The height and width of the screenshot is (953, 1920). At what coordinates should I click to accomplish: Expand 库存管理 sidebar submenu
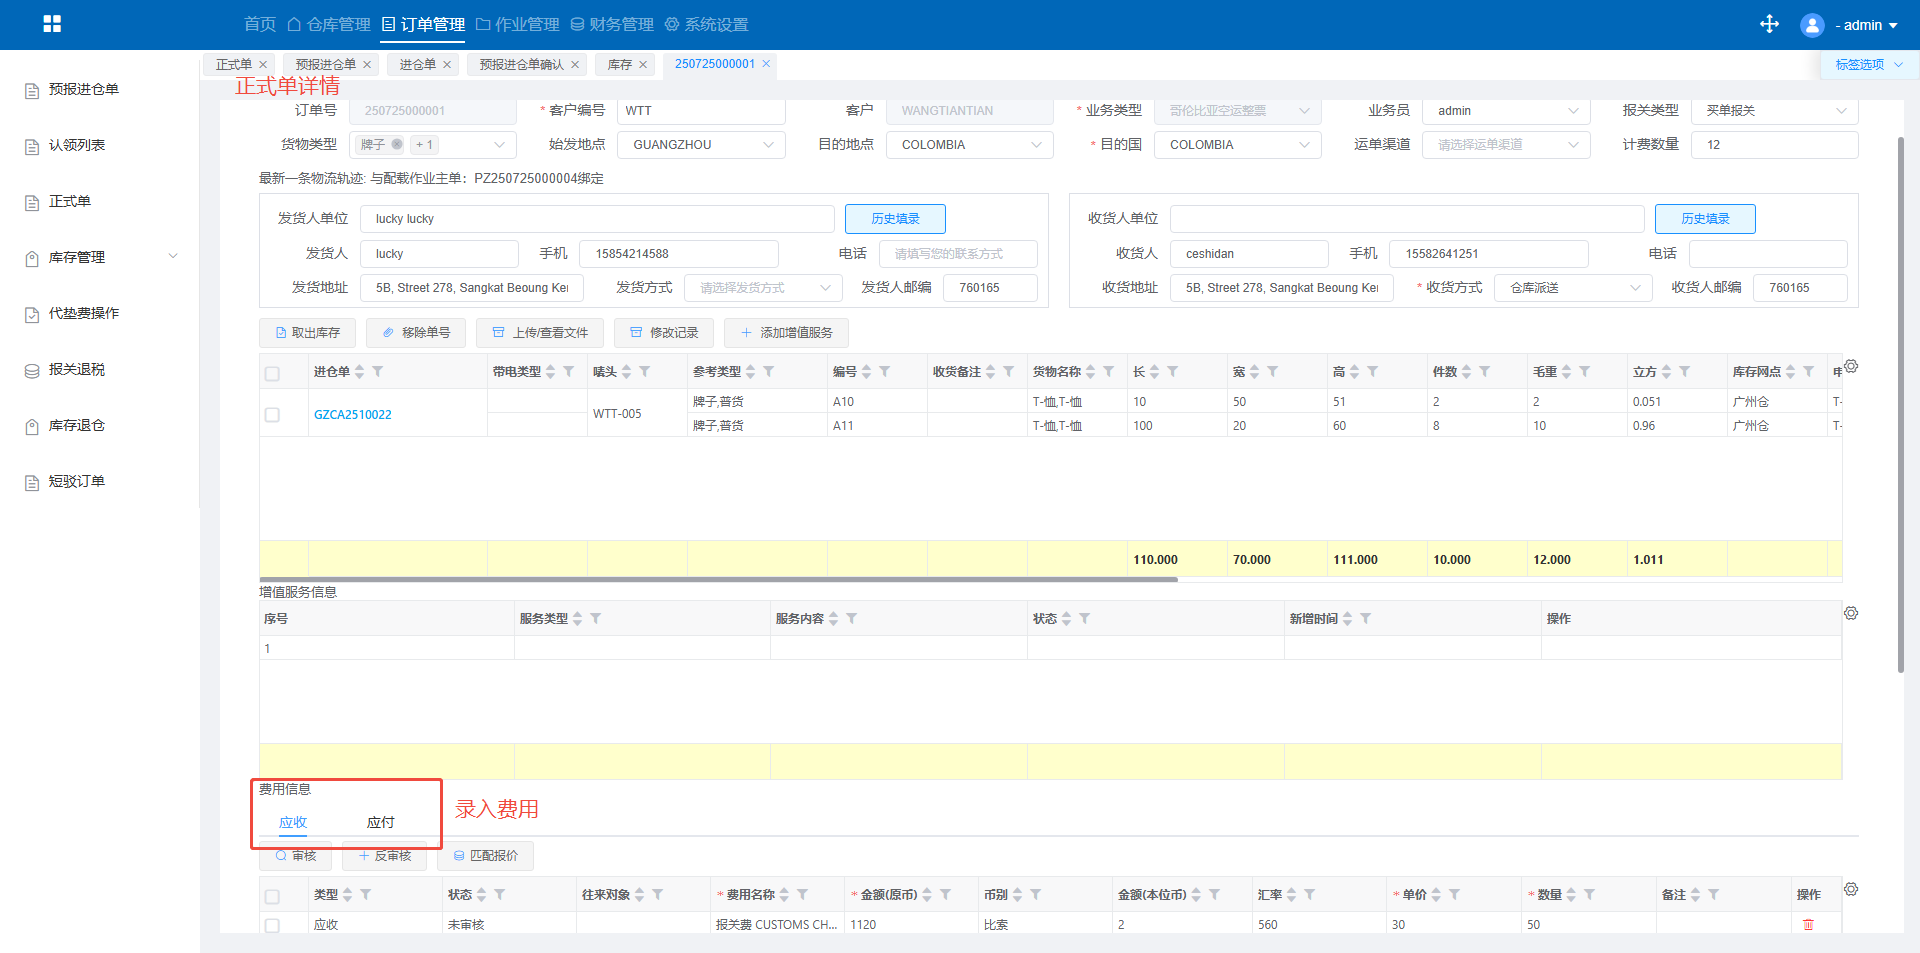[x=100, y=257]
